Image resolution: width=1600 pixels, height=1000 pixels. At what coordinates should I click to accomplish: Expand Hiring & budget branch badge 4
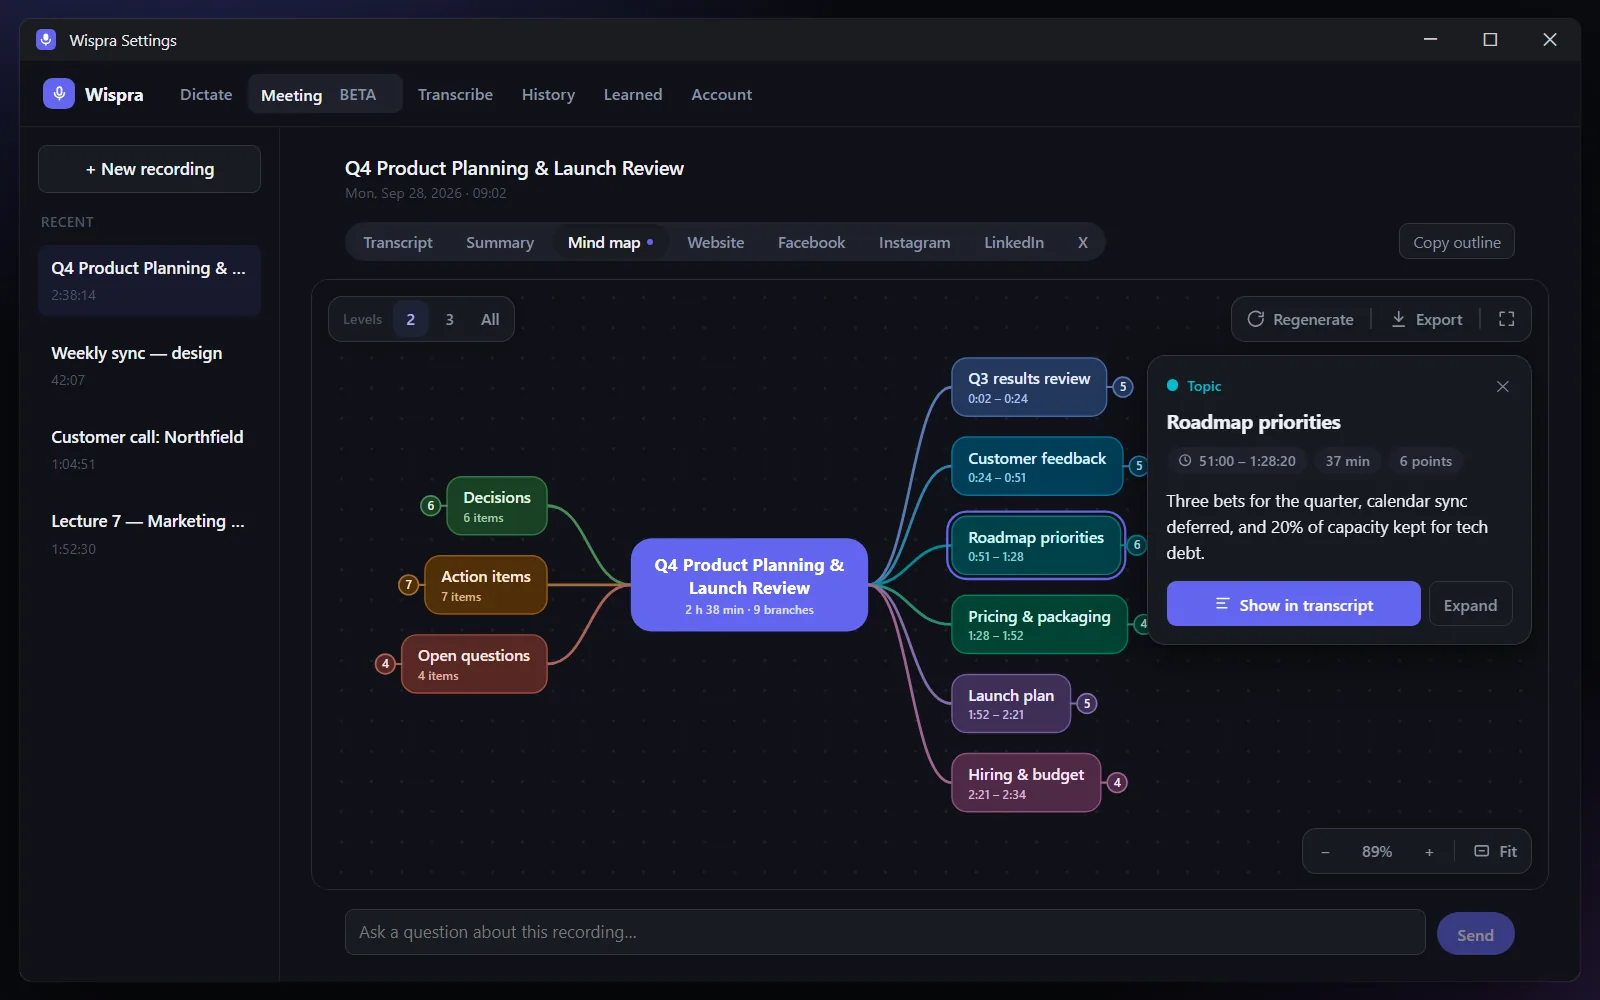(1117, 782)
